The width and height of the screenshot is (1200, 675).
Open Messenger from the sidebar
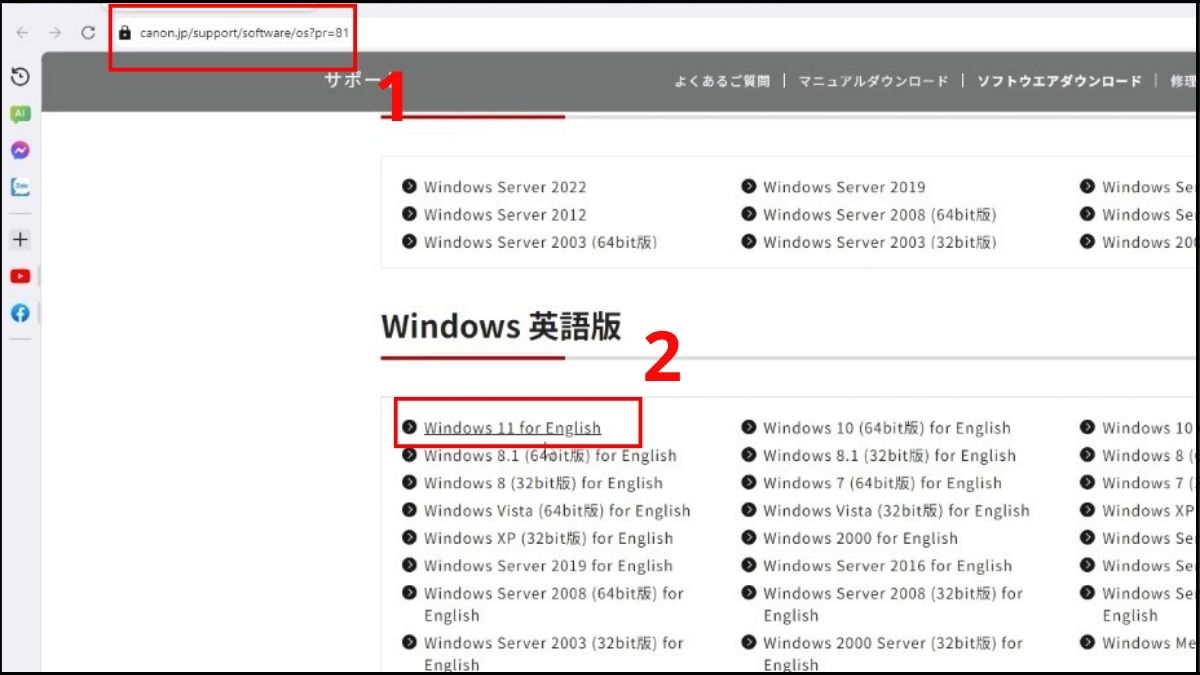click(x=20, y=150)
